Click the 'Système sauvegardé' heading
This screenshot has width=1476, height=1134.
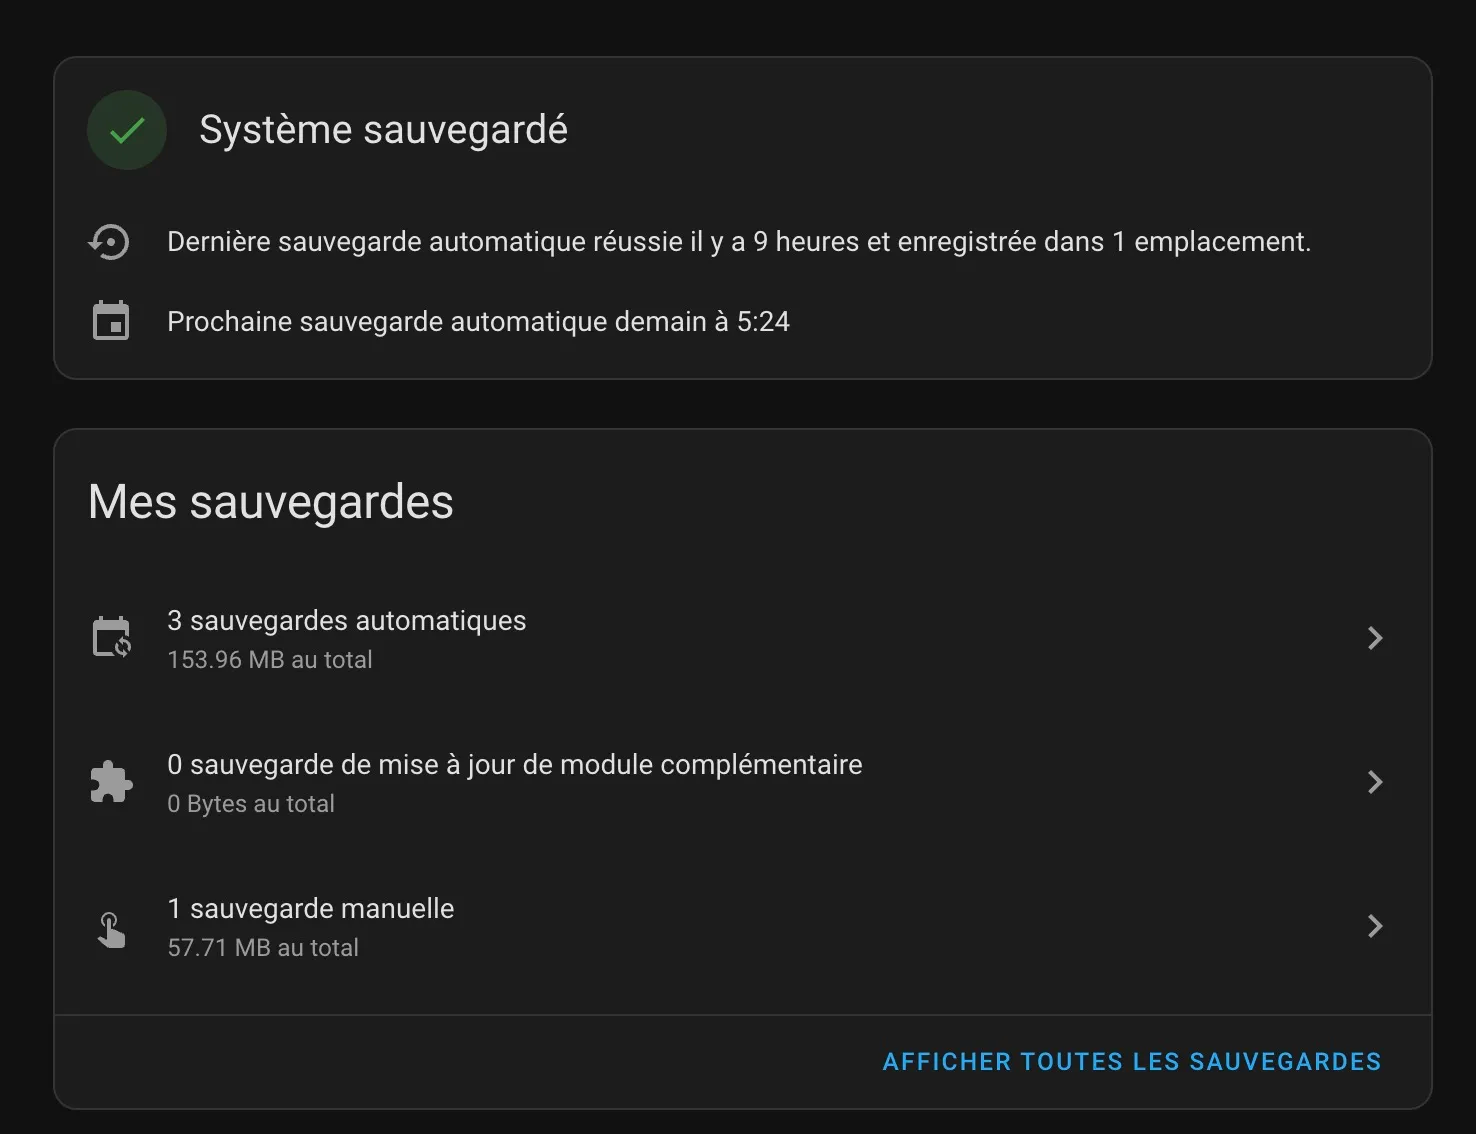pyautogui.click(x=385, y=129)
